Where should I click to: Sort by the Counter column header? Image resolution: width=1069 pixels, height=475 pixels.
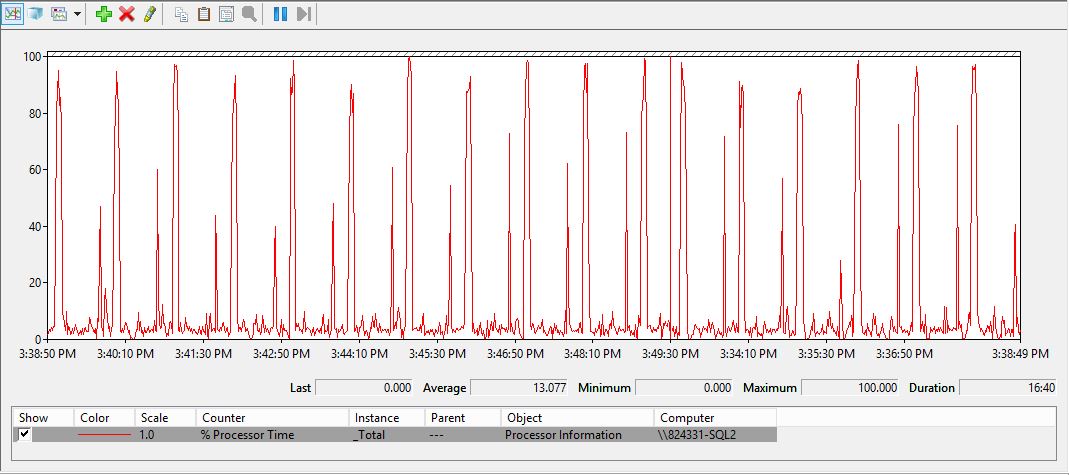(273, 418)
